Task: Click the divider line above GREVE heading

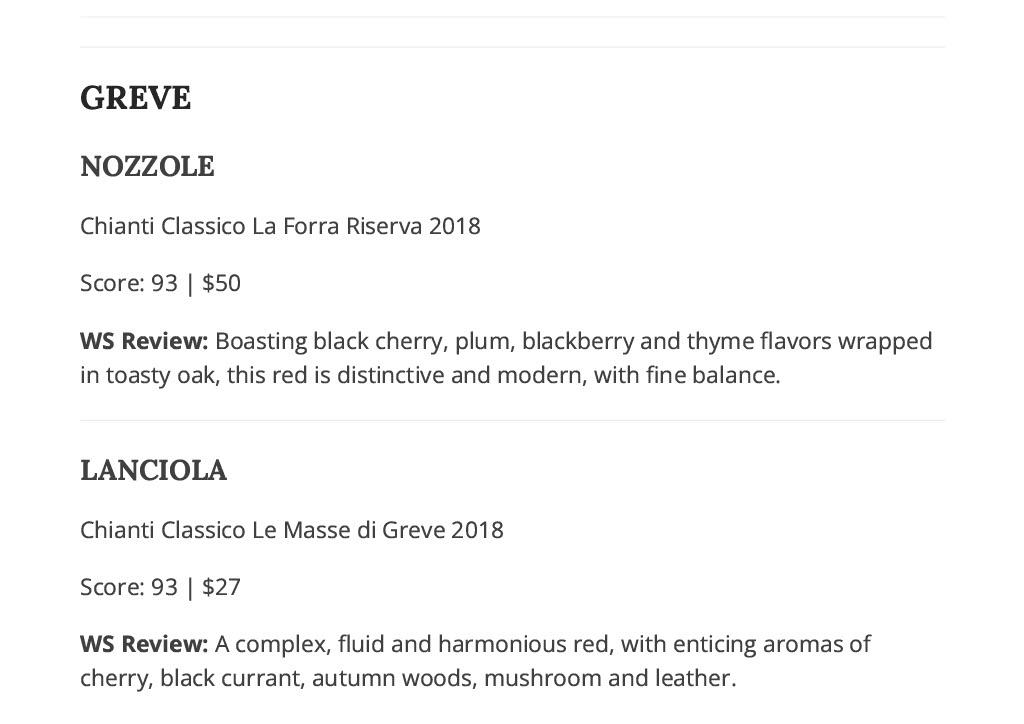Action: 513,47
